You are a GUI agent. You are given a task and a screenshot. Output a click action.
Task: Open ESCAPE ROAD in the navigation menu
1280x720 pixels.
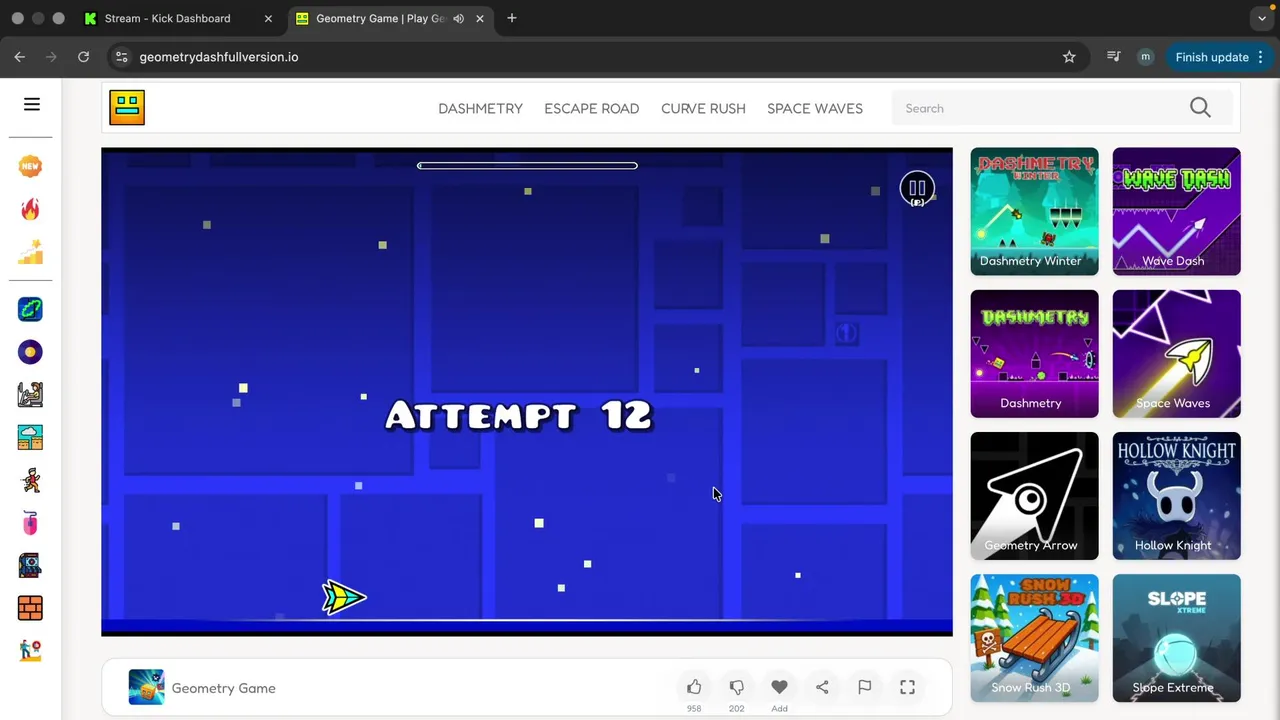coord(592,108)
